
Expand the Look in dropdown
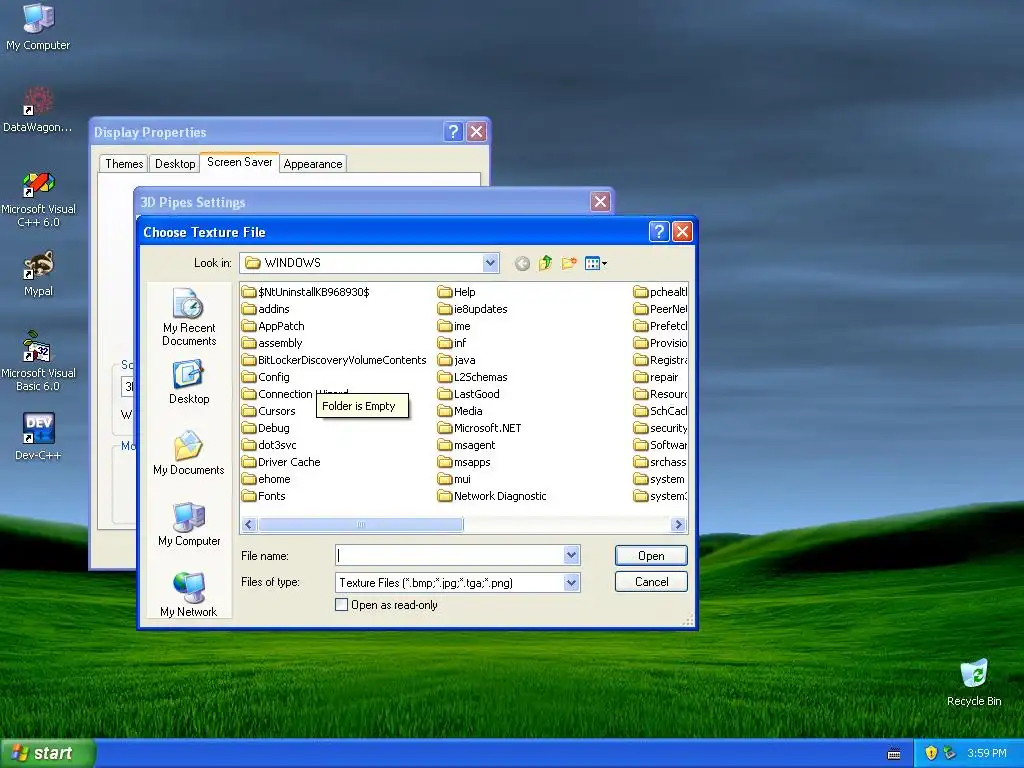490,263
